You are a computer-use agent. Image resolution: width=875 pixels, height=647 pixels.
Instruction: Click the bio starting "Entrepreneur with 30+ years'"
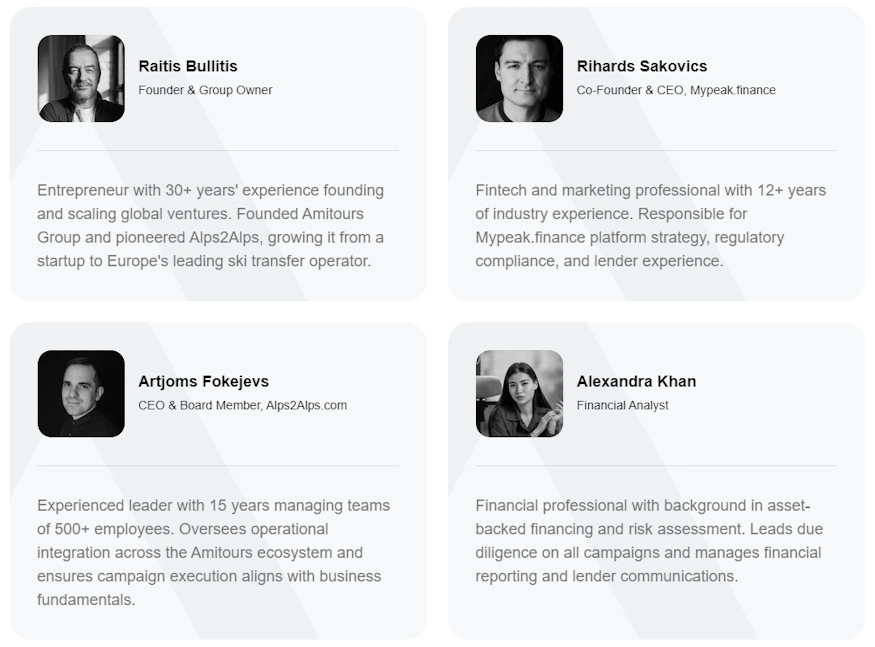(x=211, y=226)
